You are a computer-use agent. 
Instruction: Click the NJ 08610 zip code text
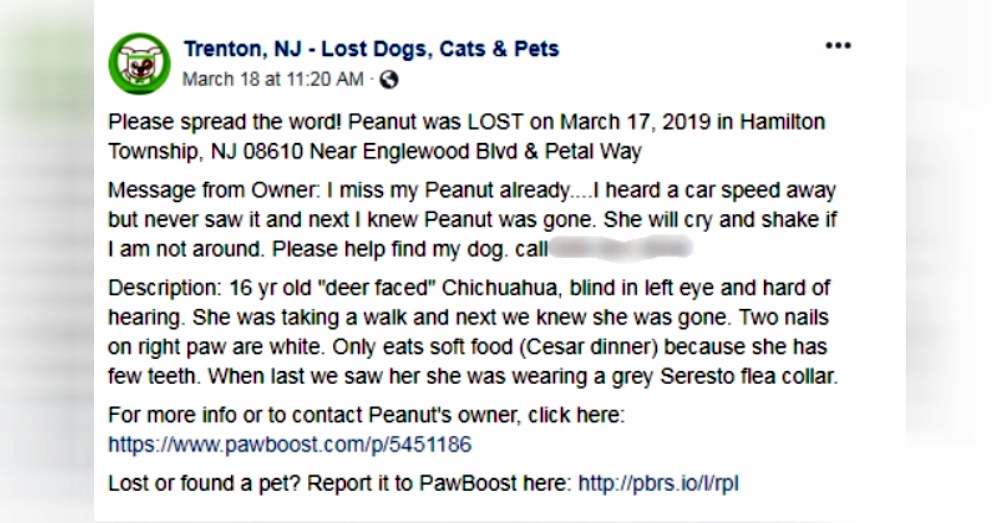pyautogui.click(x=257, y=152)
